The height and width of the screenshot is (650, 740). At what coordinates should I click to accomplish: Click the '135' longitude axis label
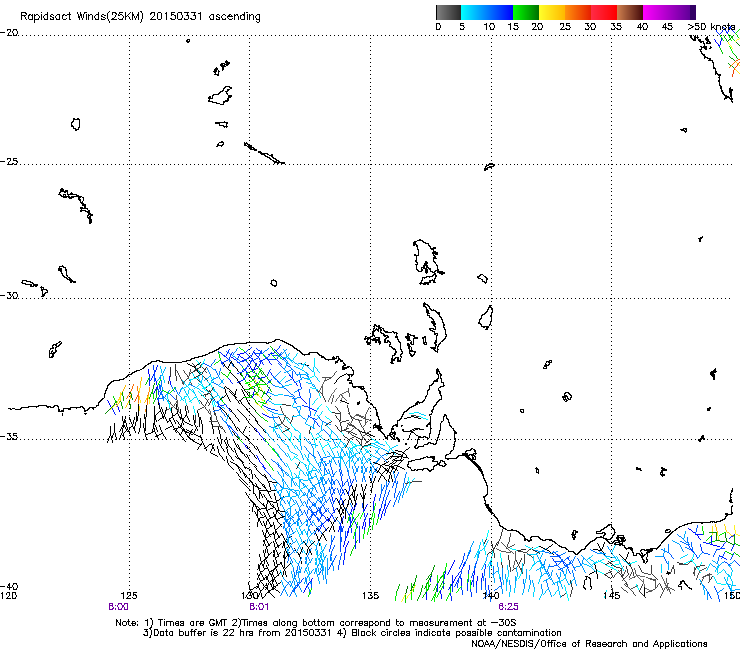coord(370,596)
